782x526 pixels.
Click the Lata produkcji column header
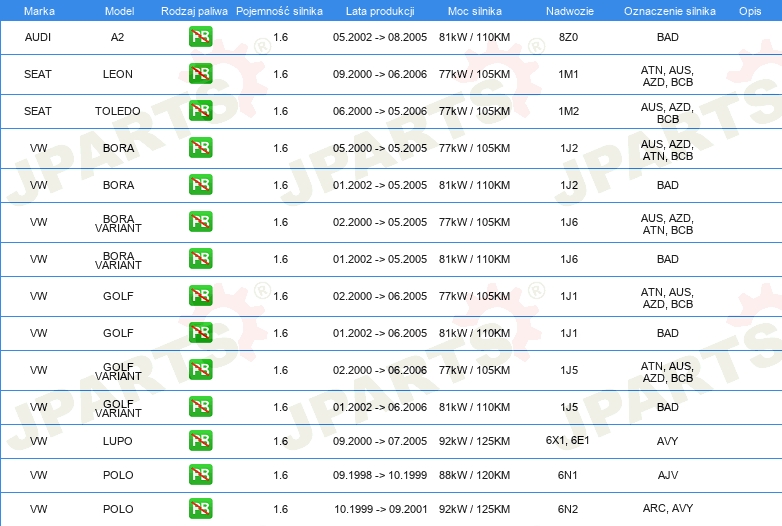[380, 11]
